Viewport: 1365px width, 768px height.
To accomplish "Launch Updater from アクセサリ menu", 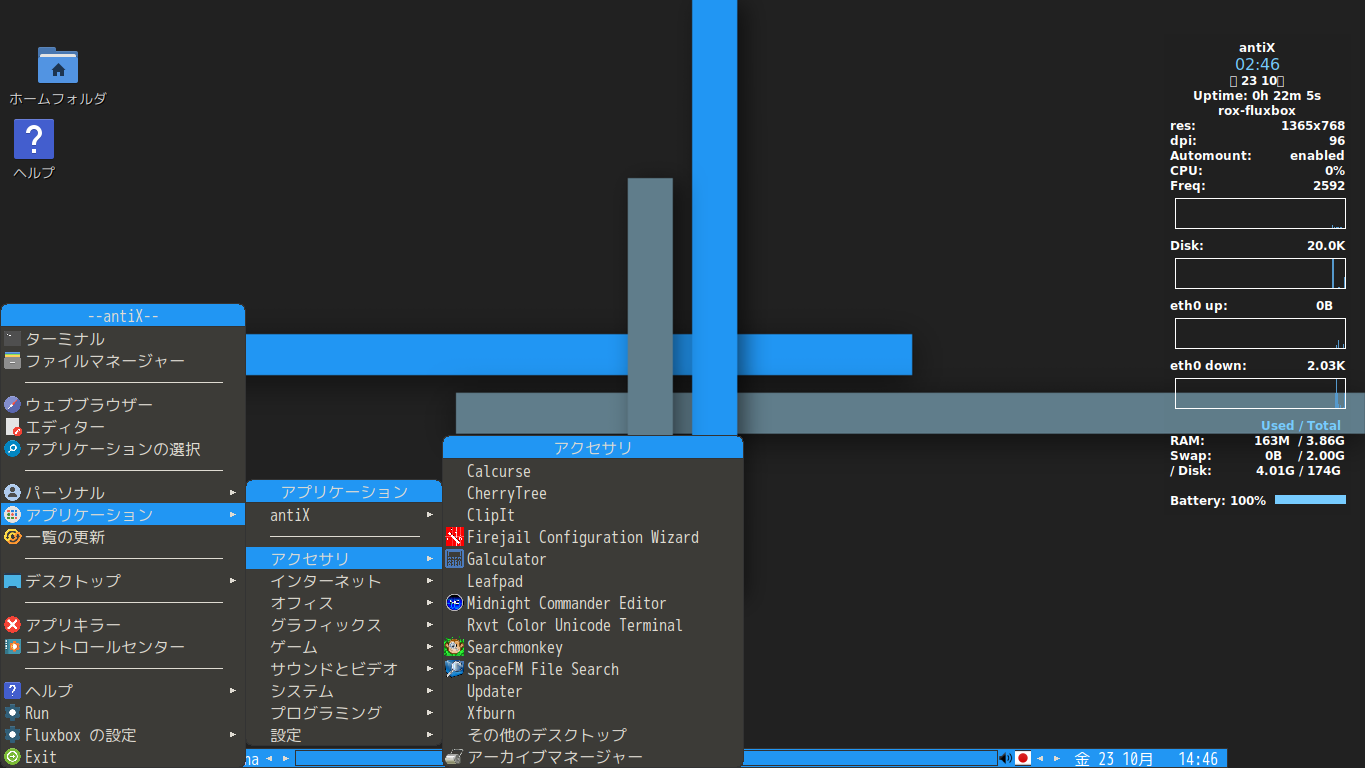I will [x=593, y=691].
